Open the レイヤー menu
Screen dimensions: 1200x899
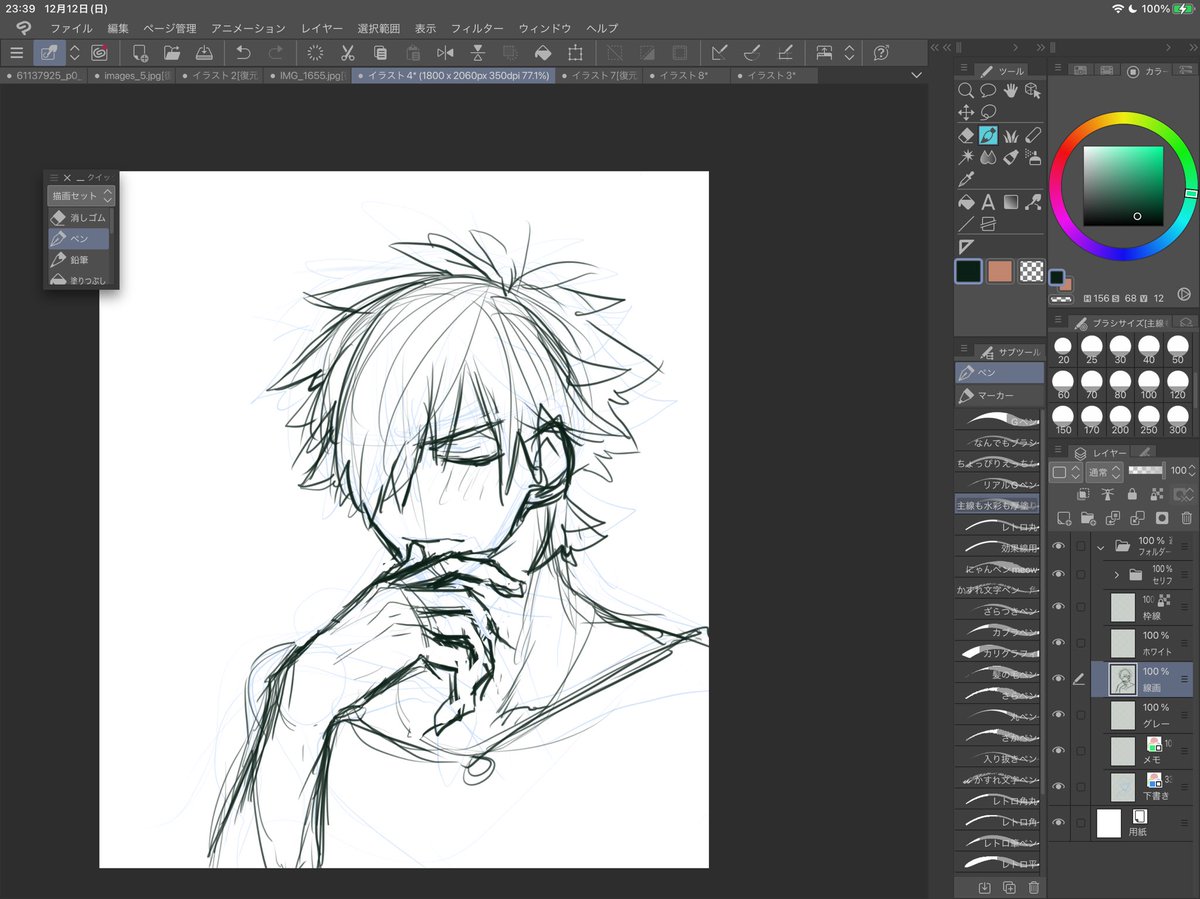click(321, 29)
